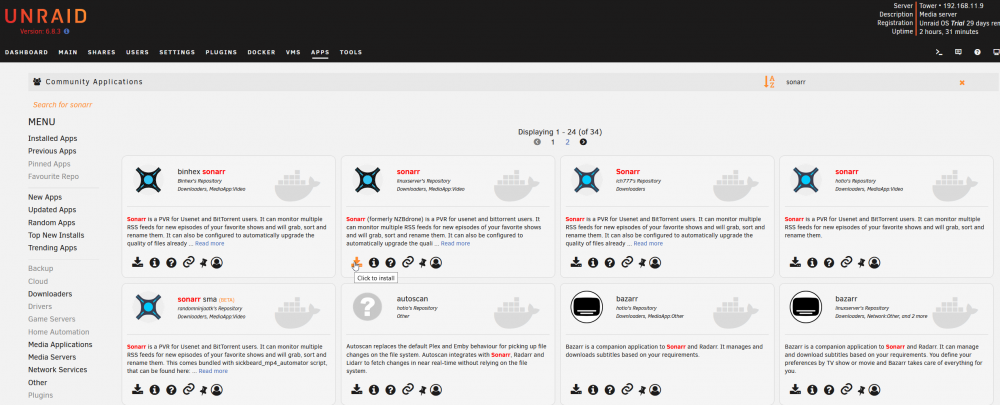Open Random Apps list

[52, 223]
